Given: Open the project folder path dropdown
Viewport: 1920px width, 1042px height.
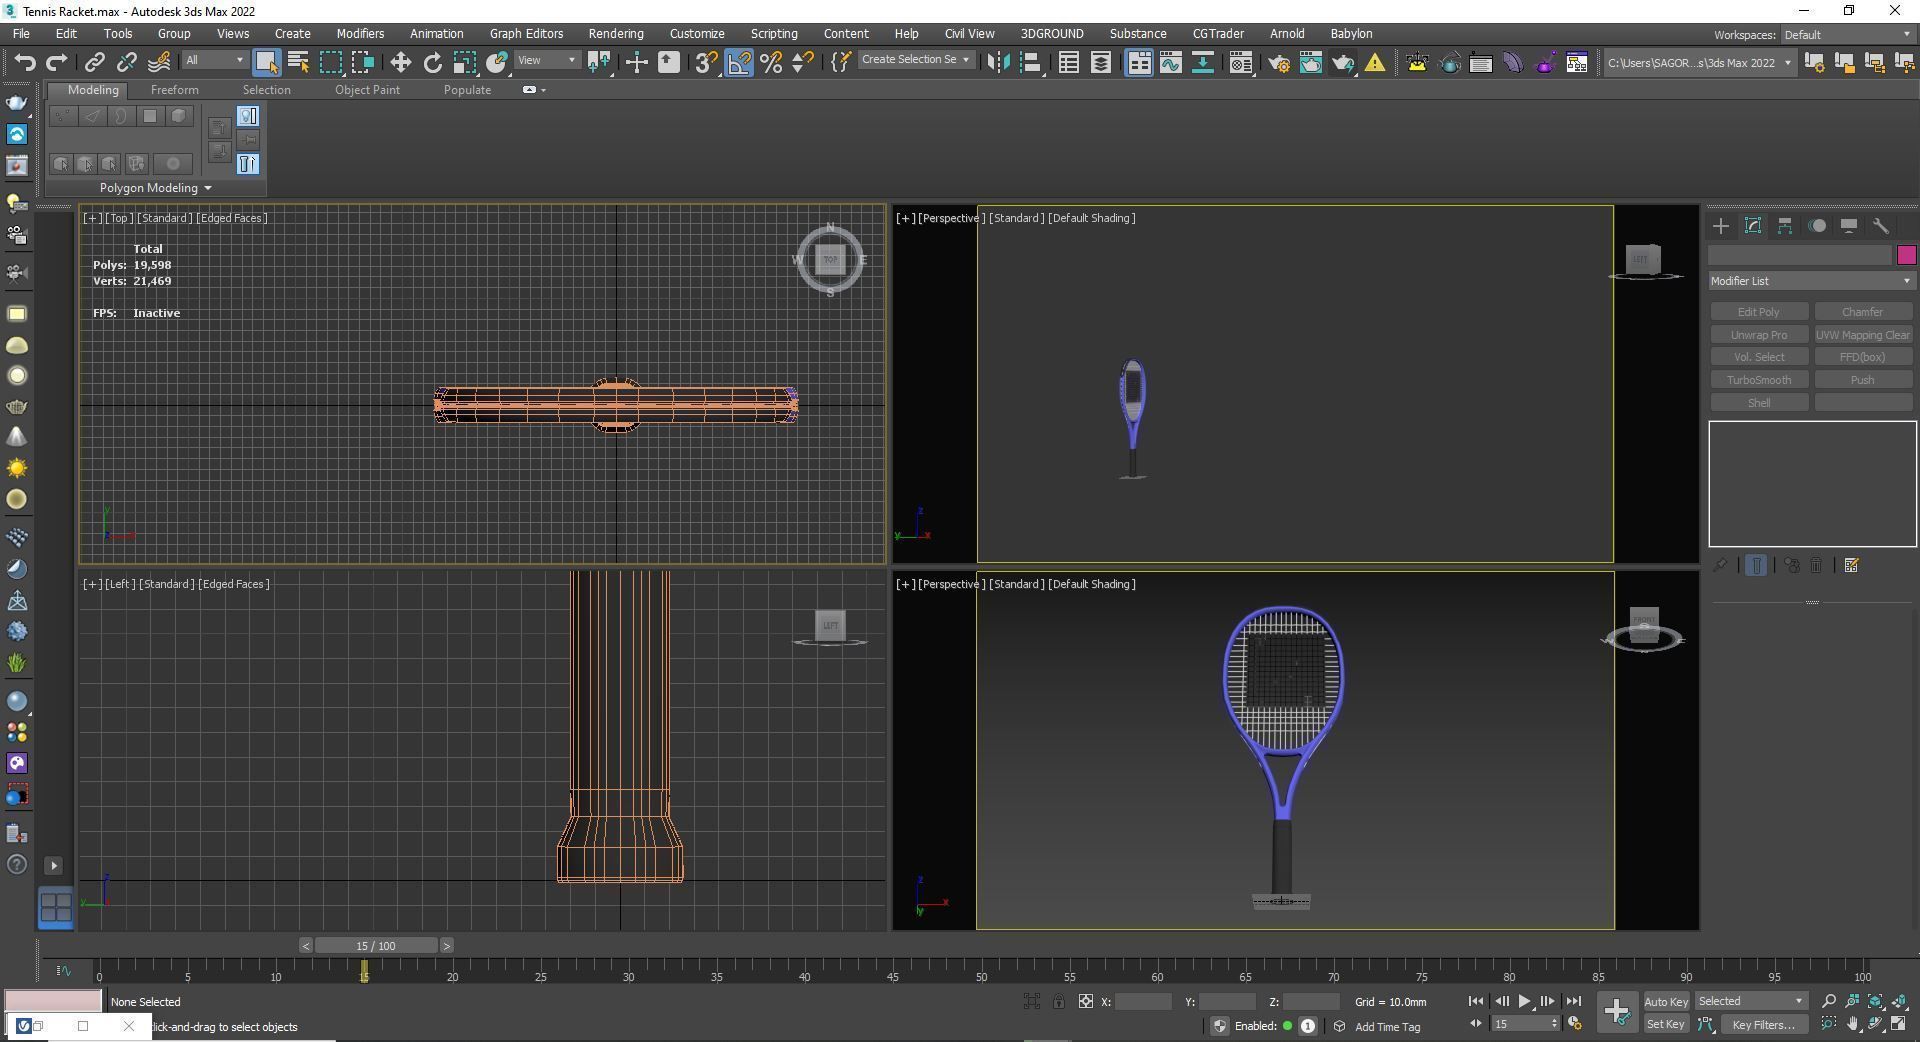Looking at the screenshot, I should coord(1700,63).
